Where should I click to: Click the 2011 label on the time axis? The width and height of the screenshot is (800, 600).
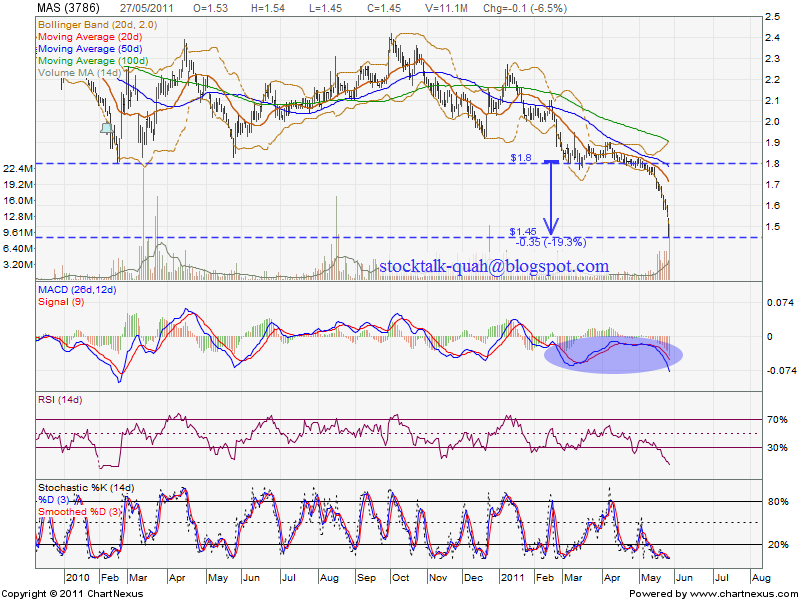point(512,578)
